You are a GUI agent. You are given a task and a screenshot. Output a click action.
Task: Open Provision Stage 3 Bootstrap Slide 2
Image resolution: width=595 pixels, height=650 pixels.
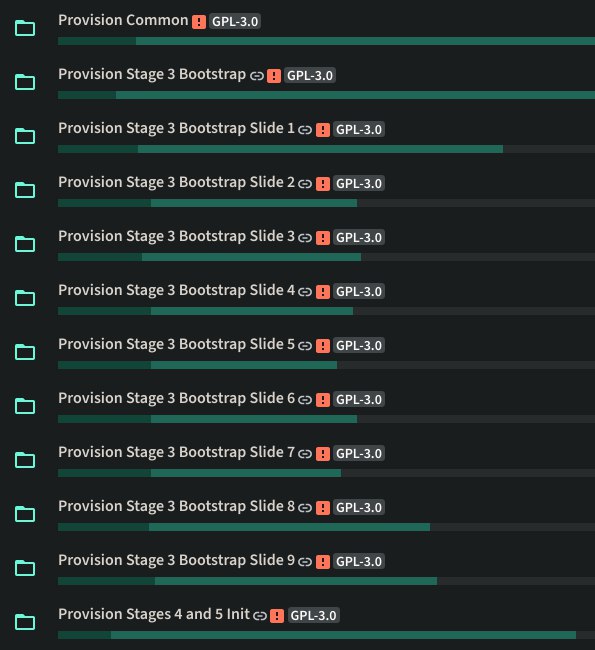176,182
